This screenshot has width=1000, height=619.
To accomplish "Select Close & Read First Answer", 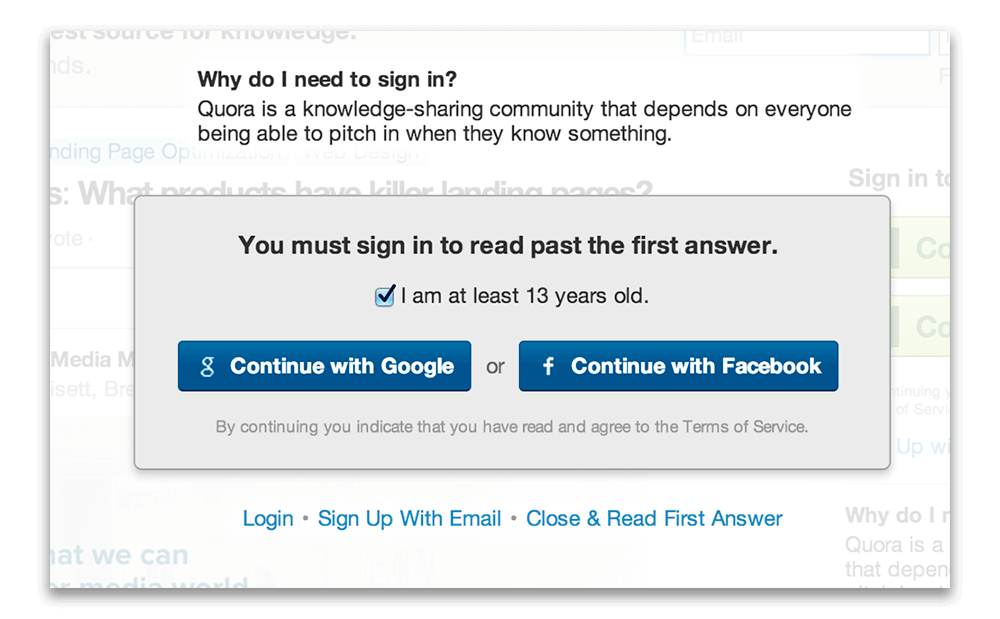I will click(x=654, y=518).
